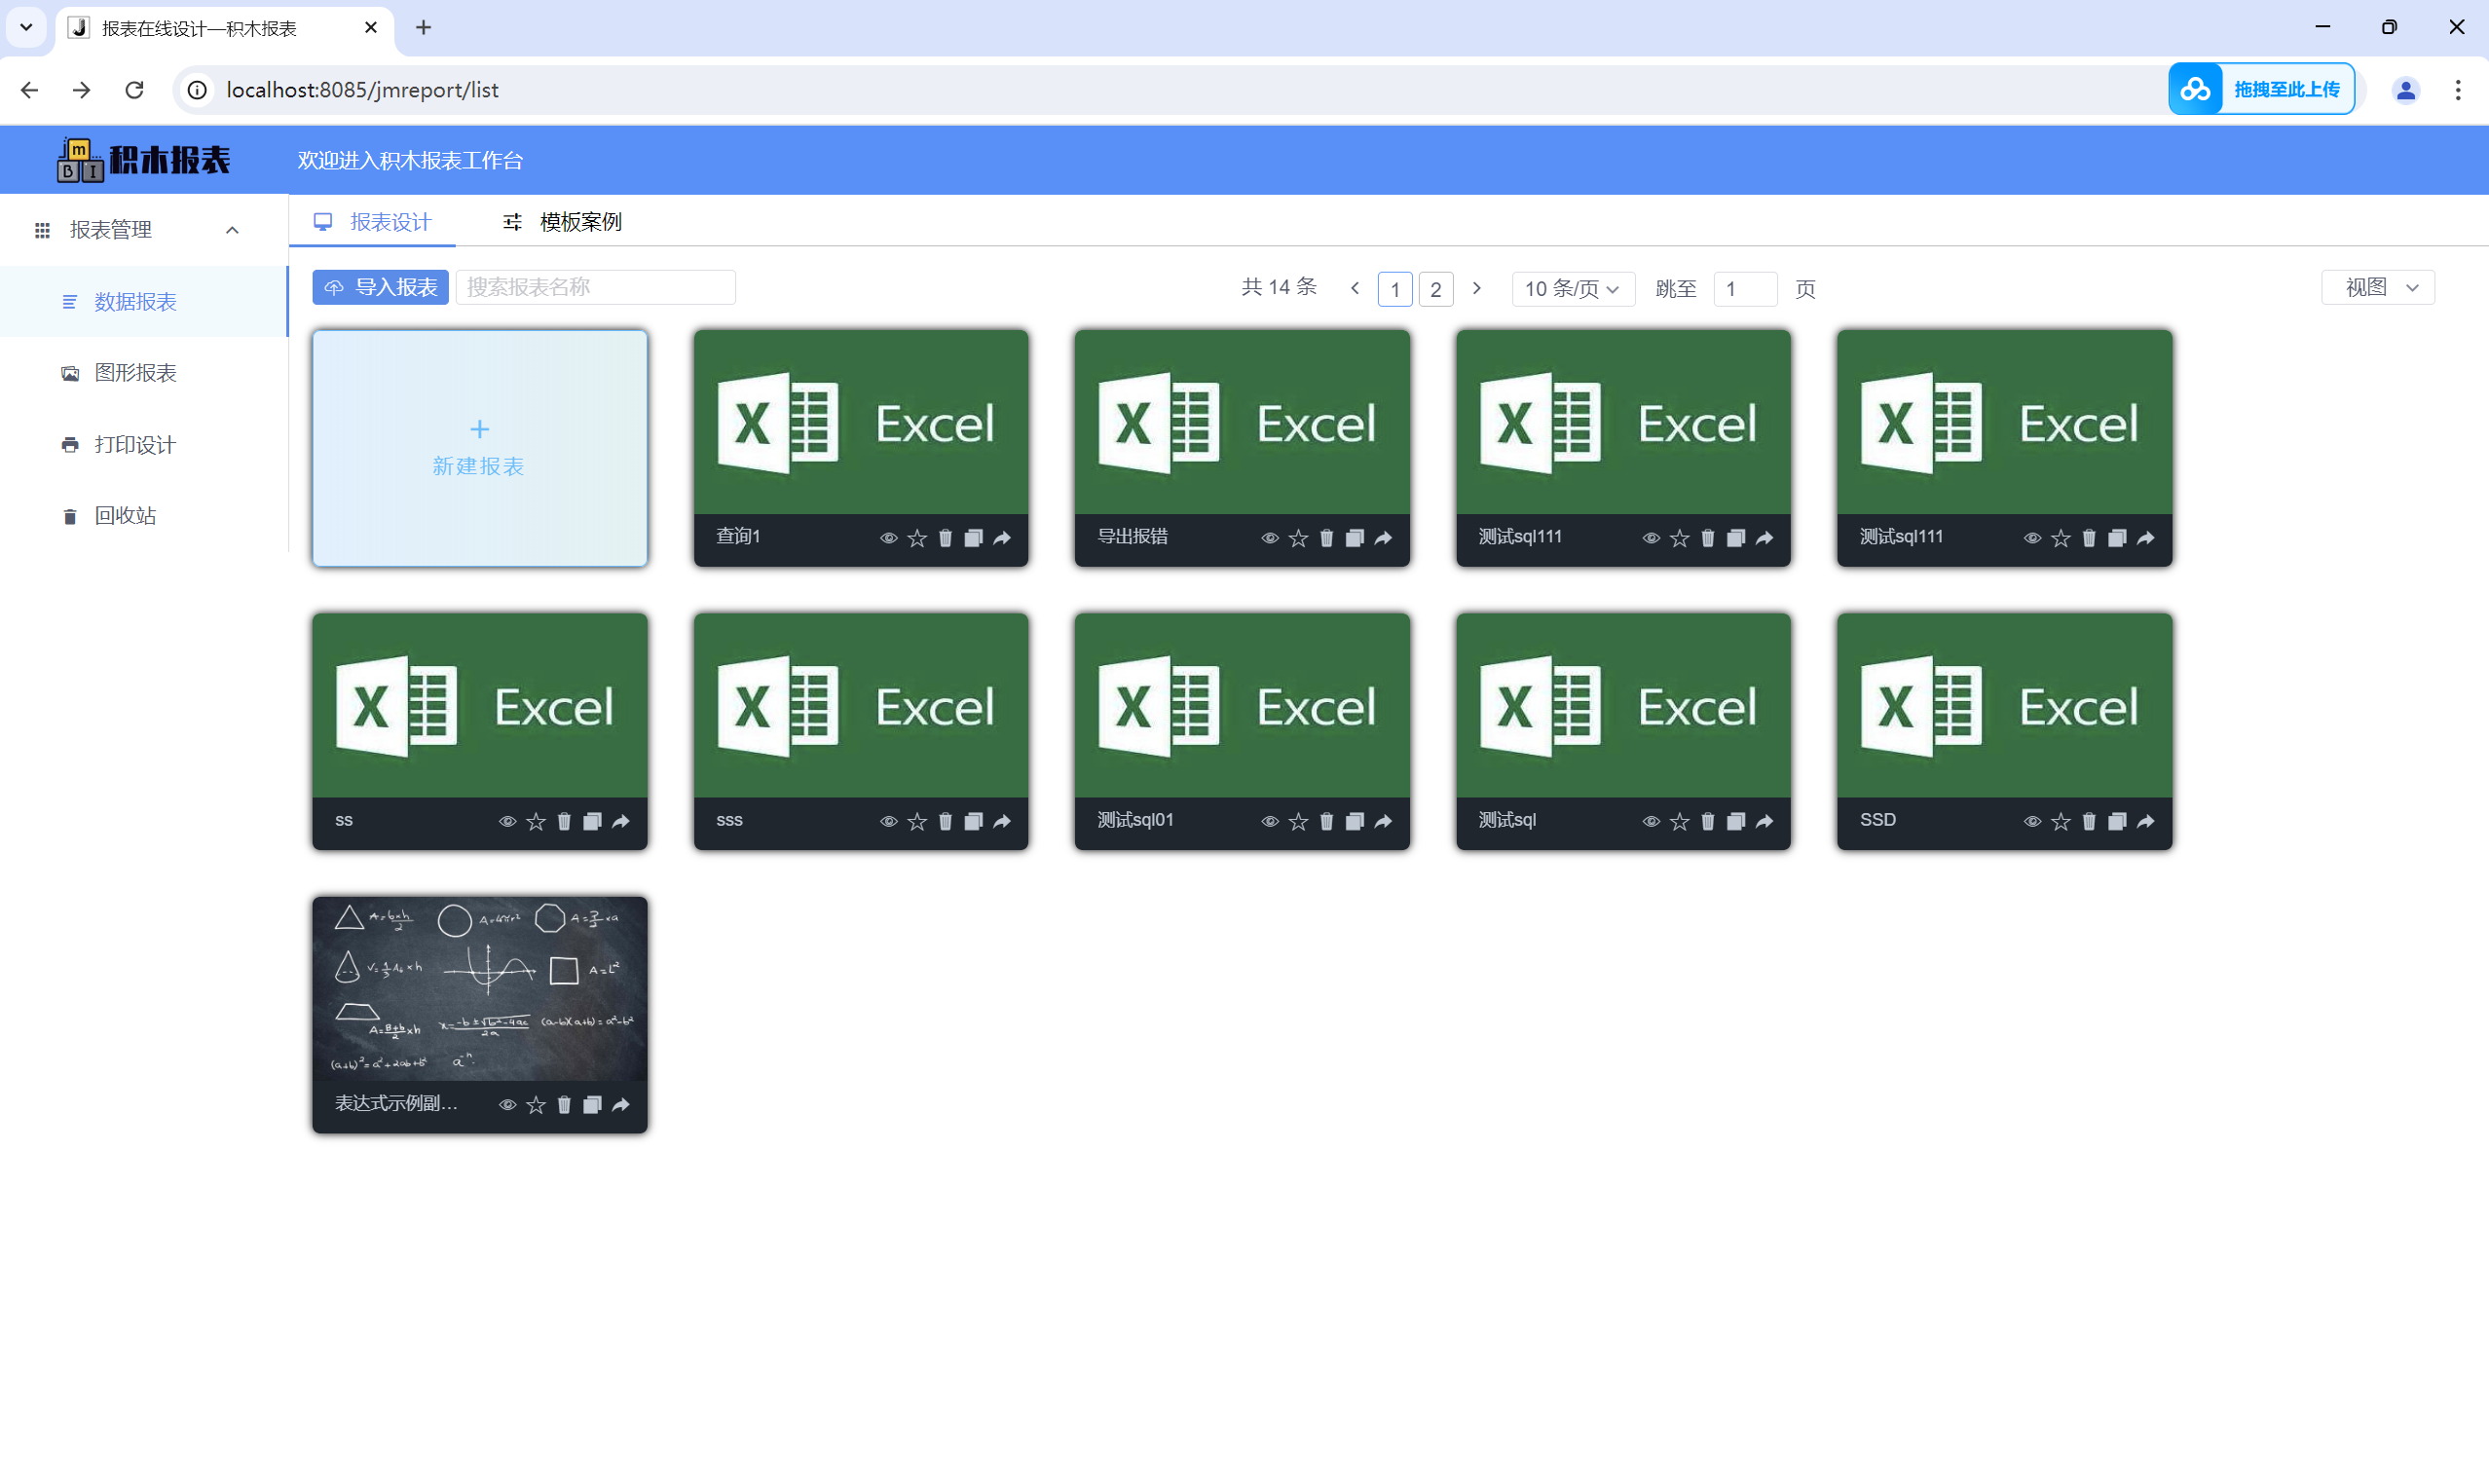
Task: Switch to the 模板案例 tab
Action: coord(562,221)
